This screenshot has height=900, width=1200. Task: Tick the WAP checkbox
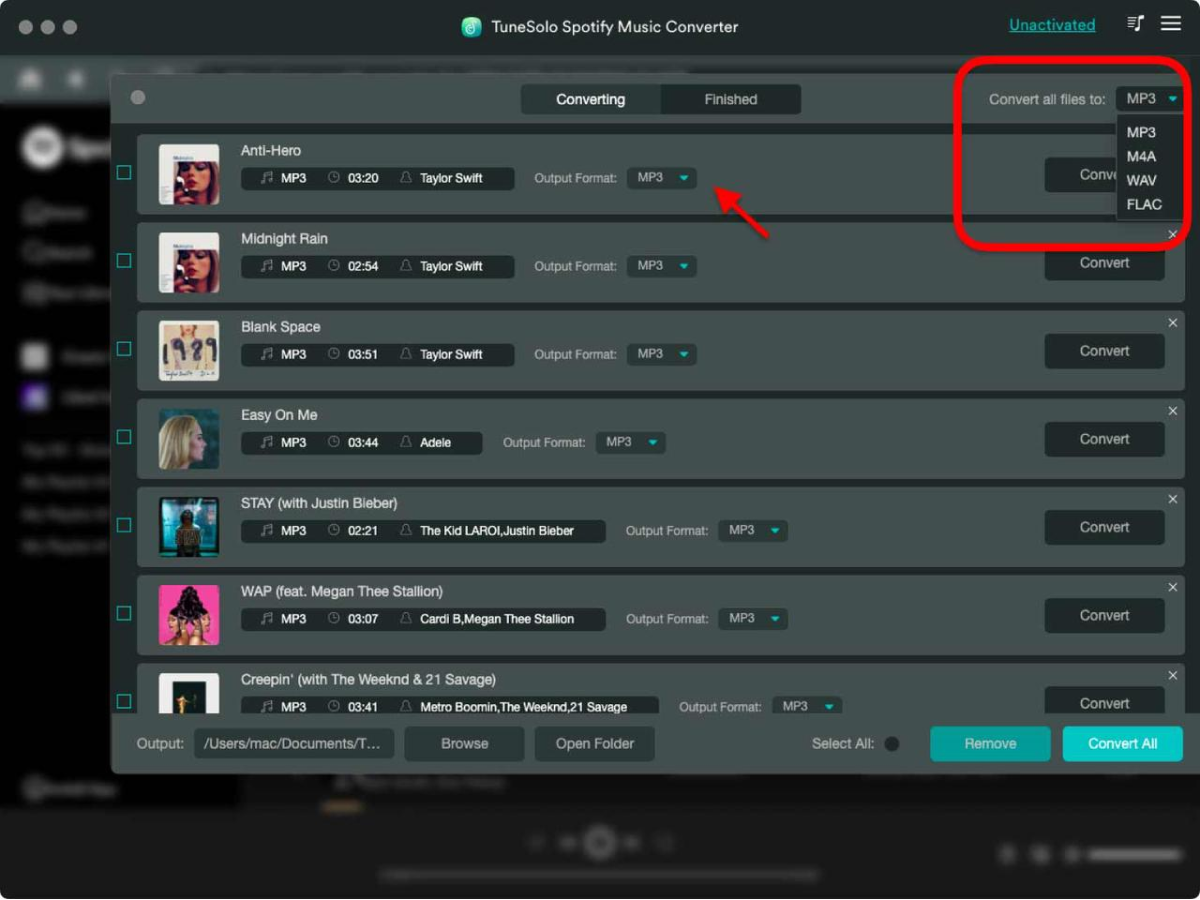[124, 612]
